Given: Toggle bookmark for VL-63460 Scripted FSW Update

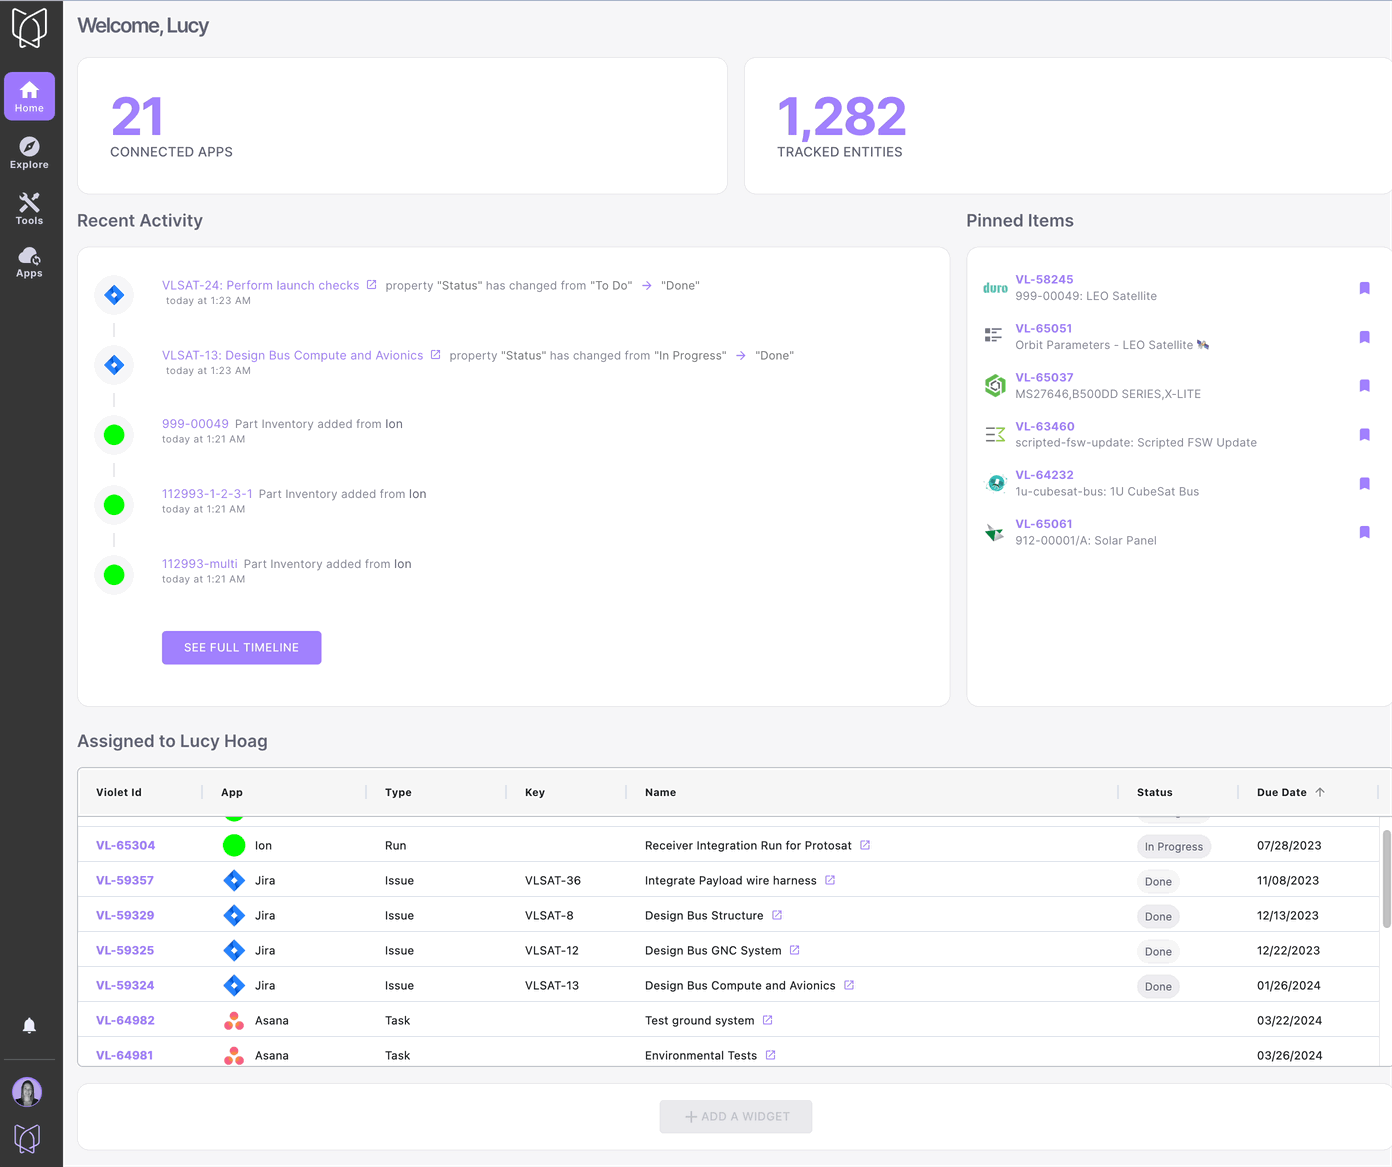Looking at the screenshot, I should (x=1364, y=435).
